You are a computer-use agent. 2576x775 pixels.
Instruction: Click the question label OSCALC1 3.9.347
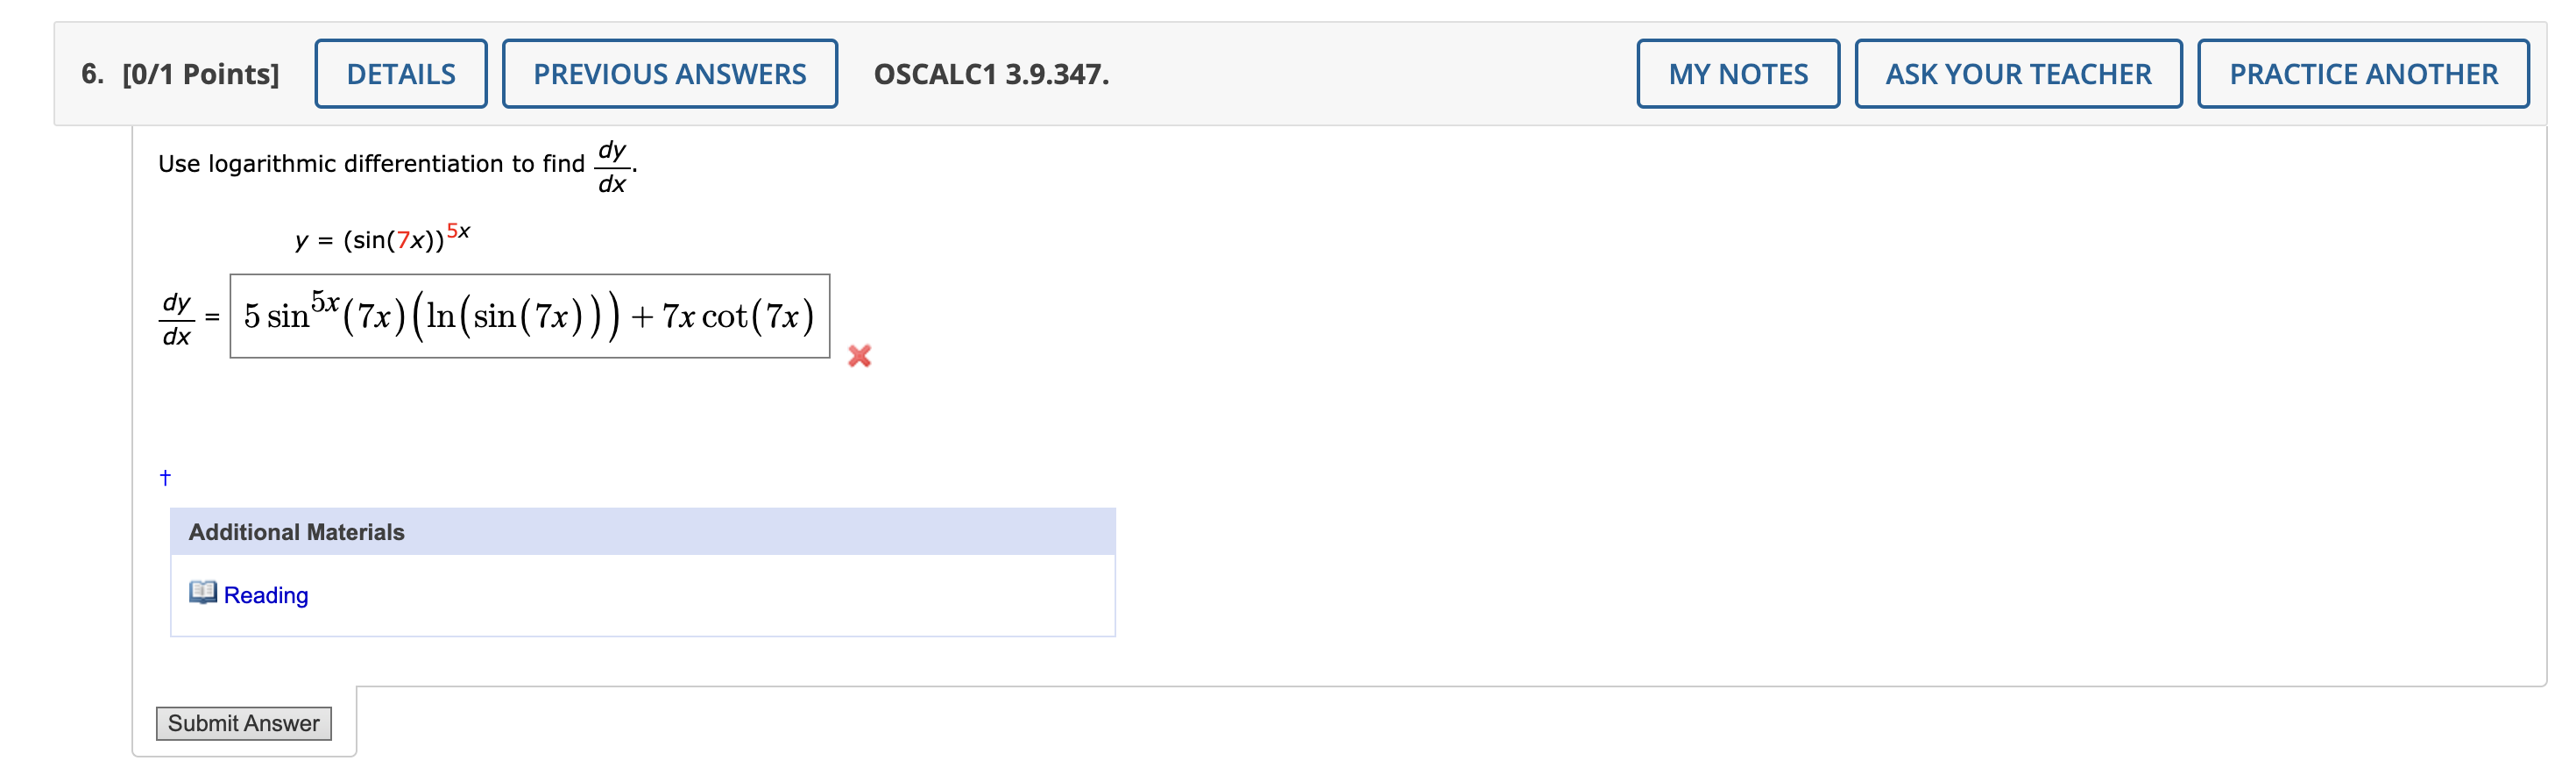[988, 74]
